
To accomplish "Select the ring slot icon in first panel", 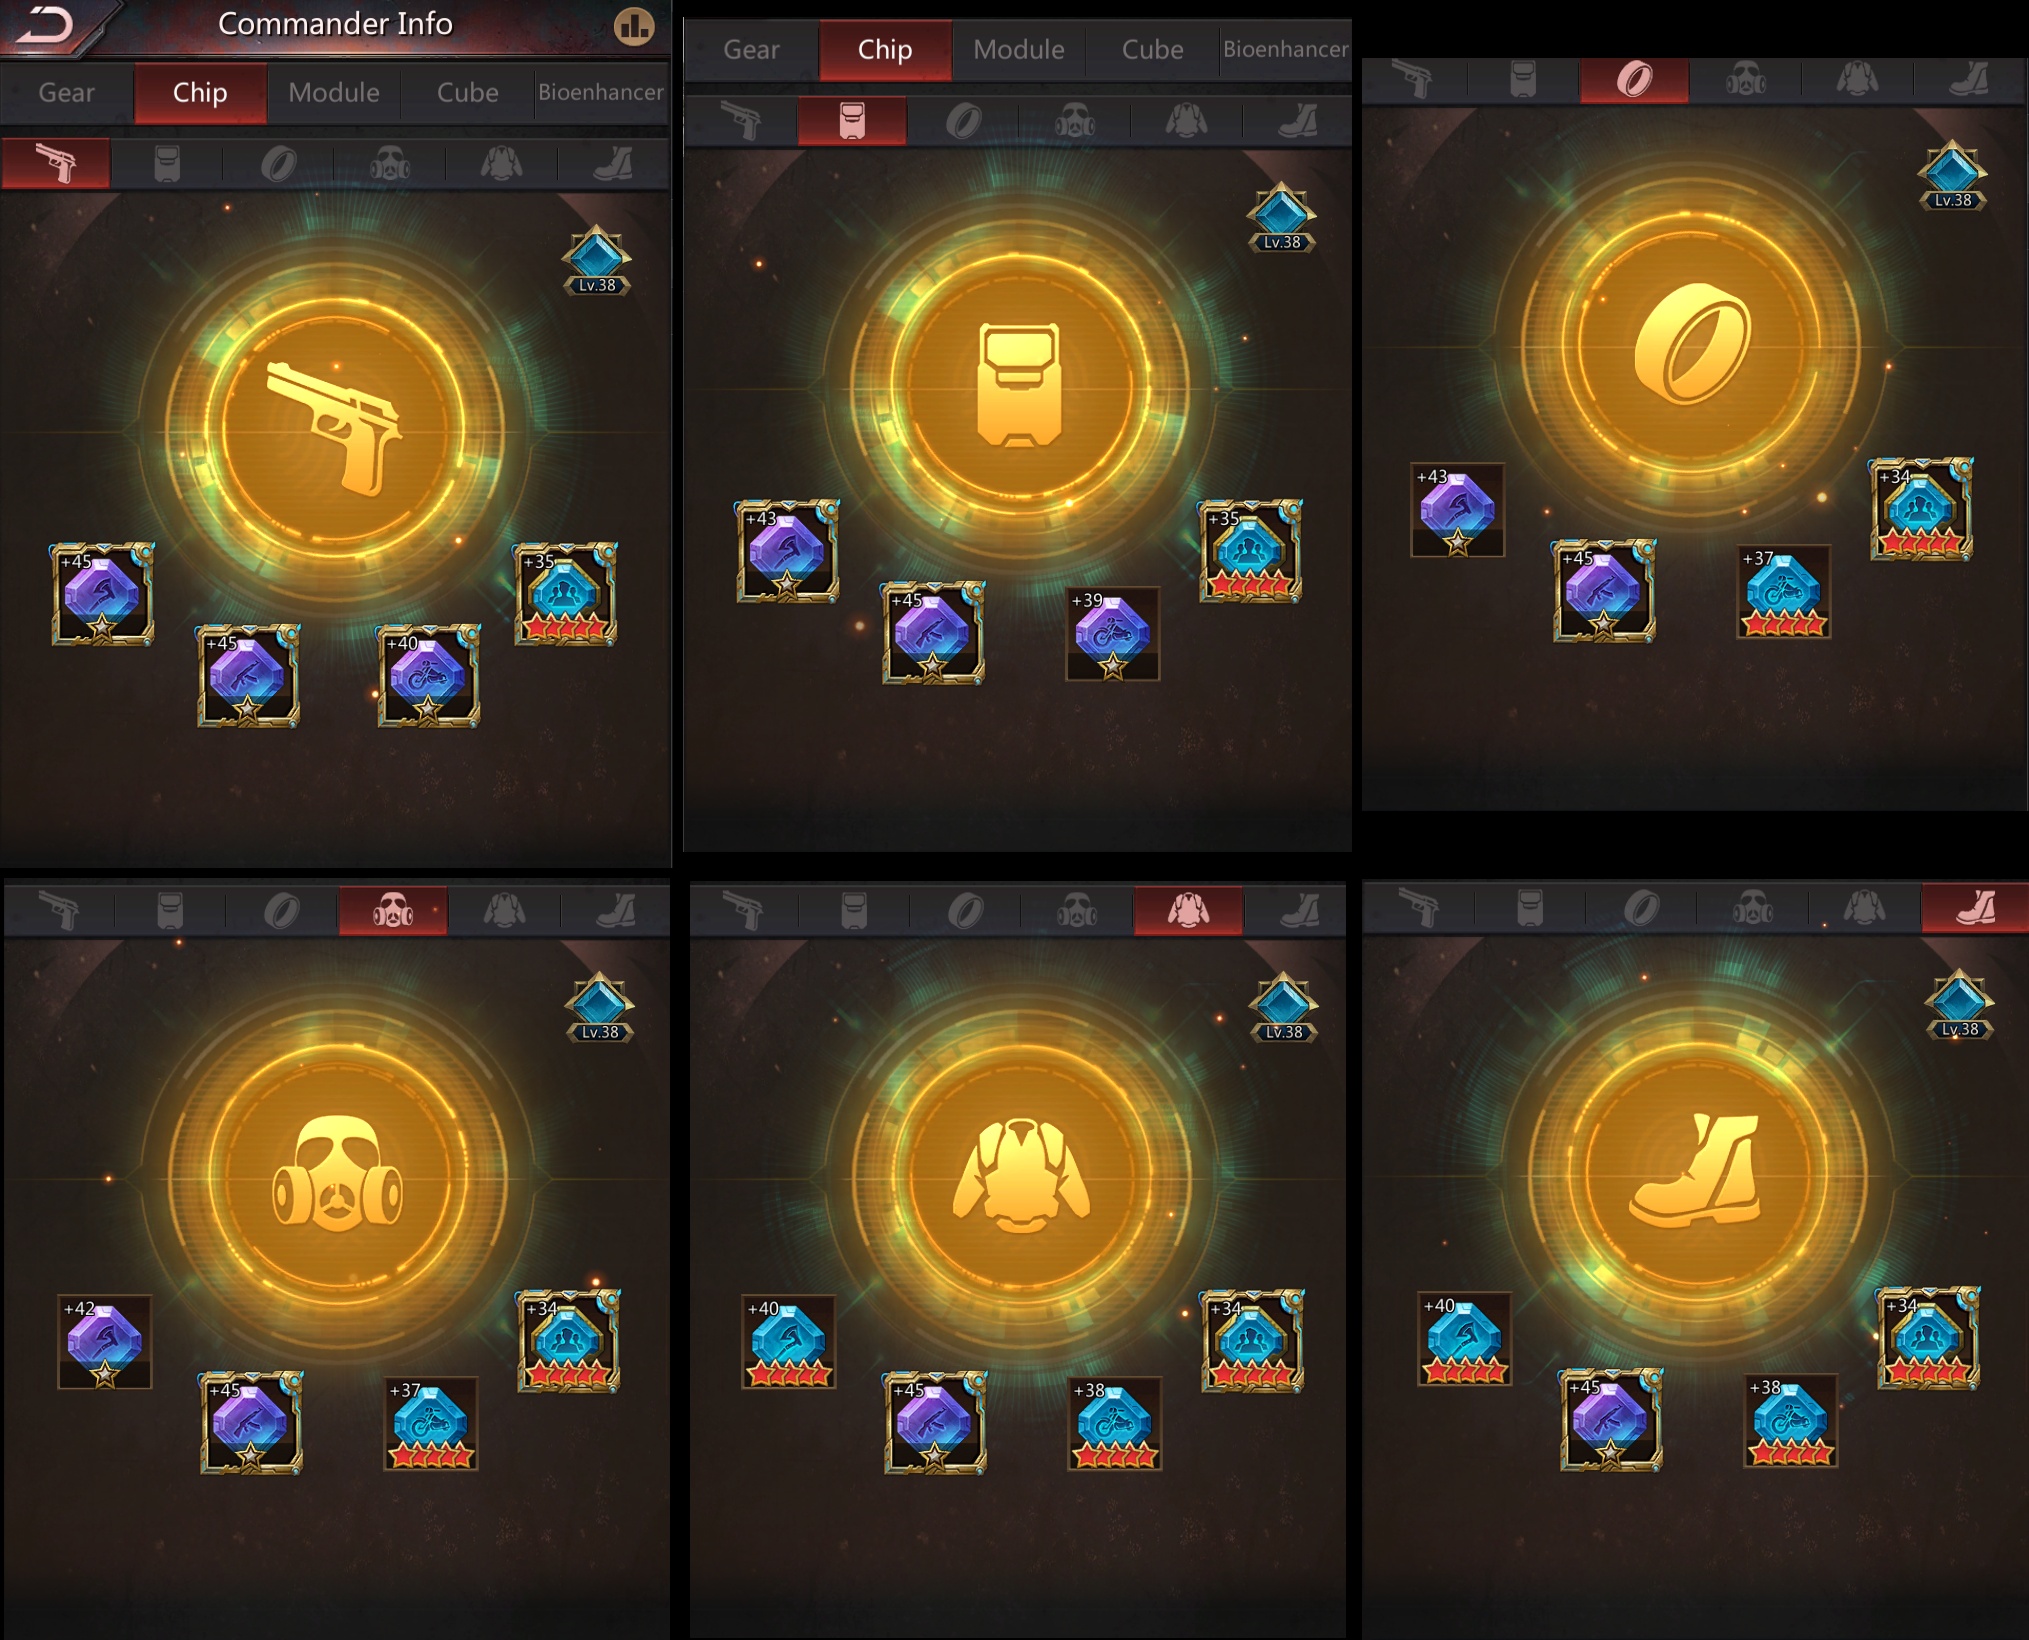I will pyautogui.click(x=278, y=163).
